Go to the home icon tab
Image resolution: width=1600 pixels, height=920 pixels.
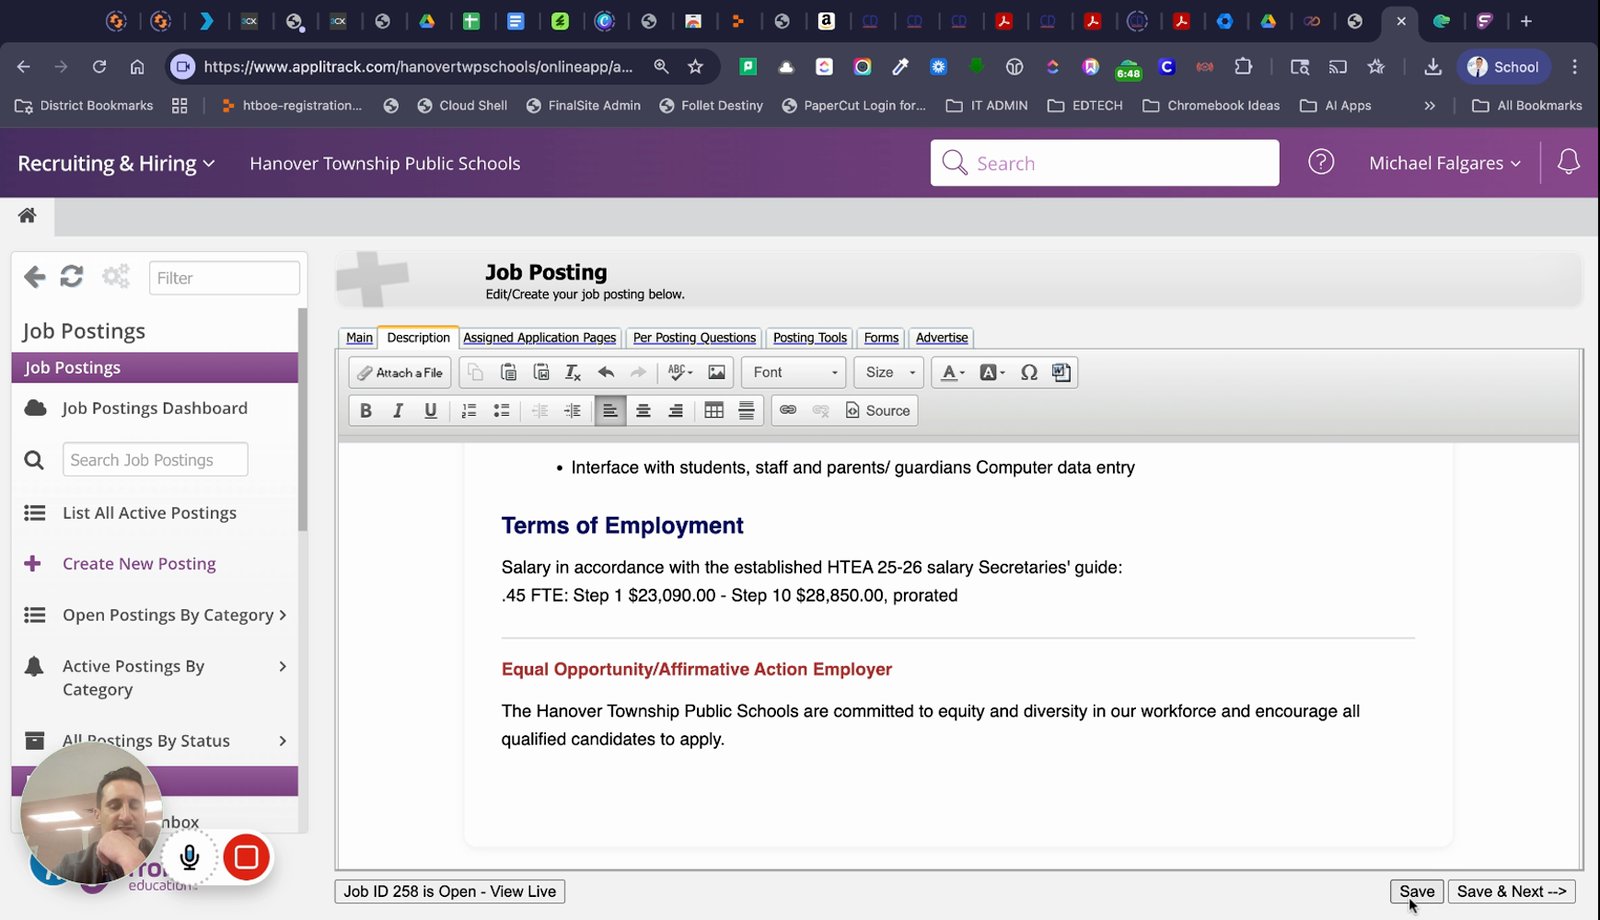tap(27, 215)
